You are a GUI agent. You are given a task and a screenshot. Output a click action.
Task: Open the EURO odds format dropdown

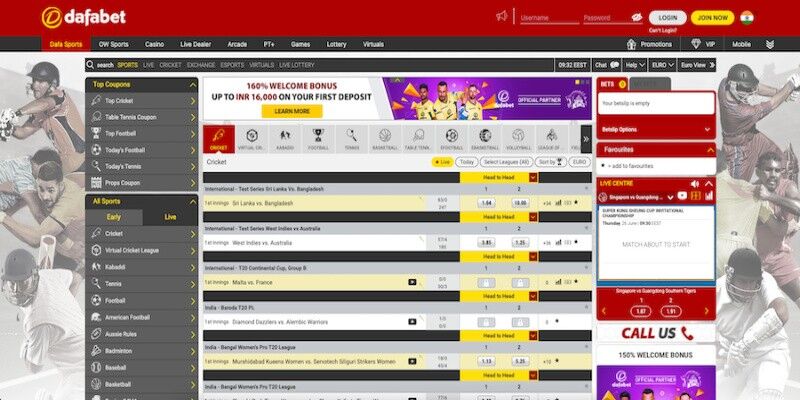(x=663, y=65)
